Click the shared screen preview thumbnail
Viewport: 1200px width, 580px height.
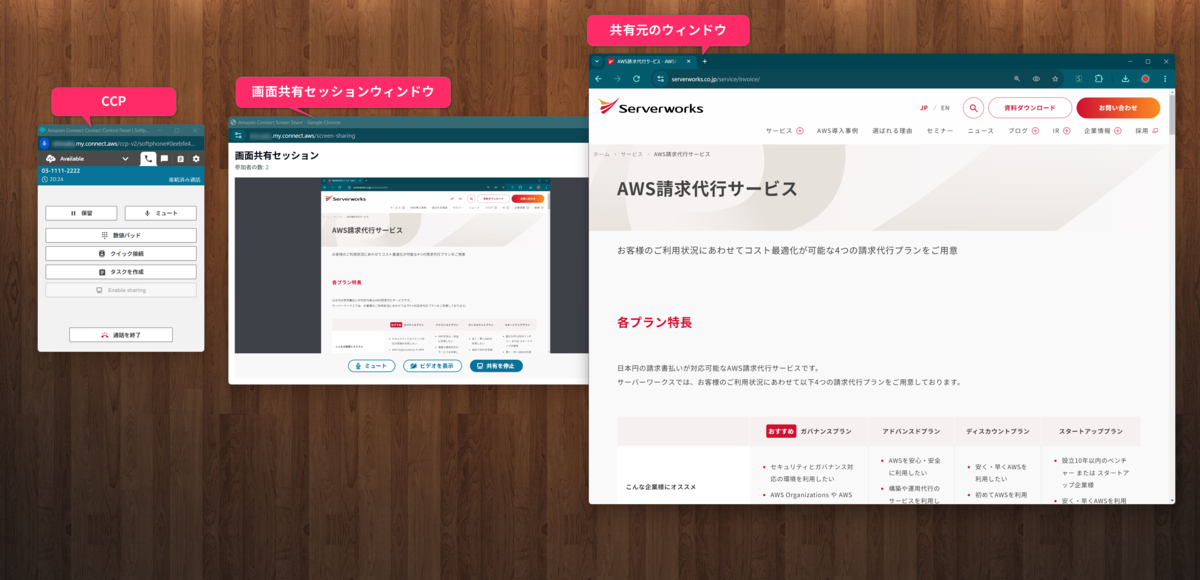tap(392, 265)
